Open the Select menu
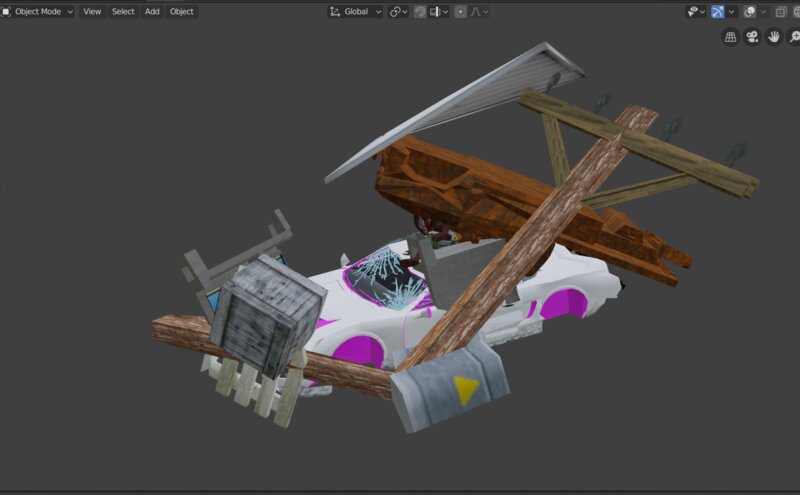The width and height of the screenshot is (800, 495). coord(123,11)
